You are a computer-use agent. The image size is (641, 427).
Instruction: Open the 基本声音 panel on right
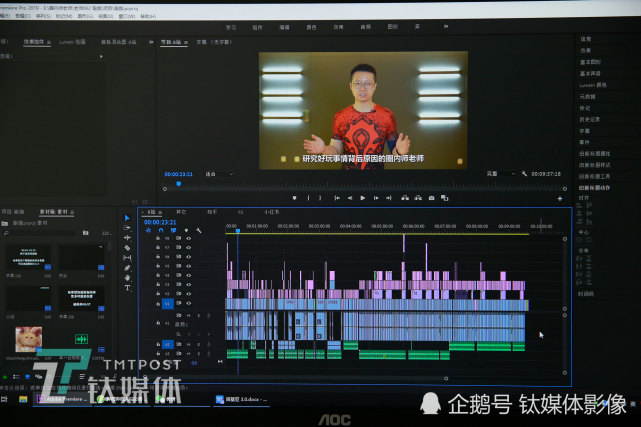pos(590,74)
